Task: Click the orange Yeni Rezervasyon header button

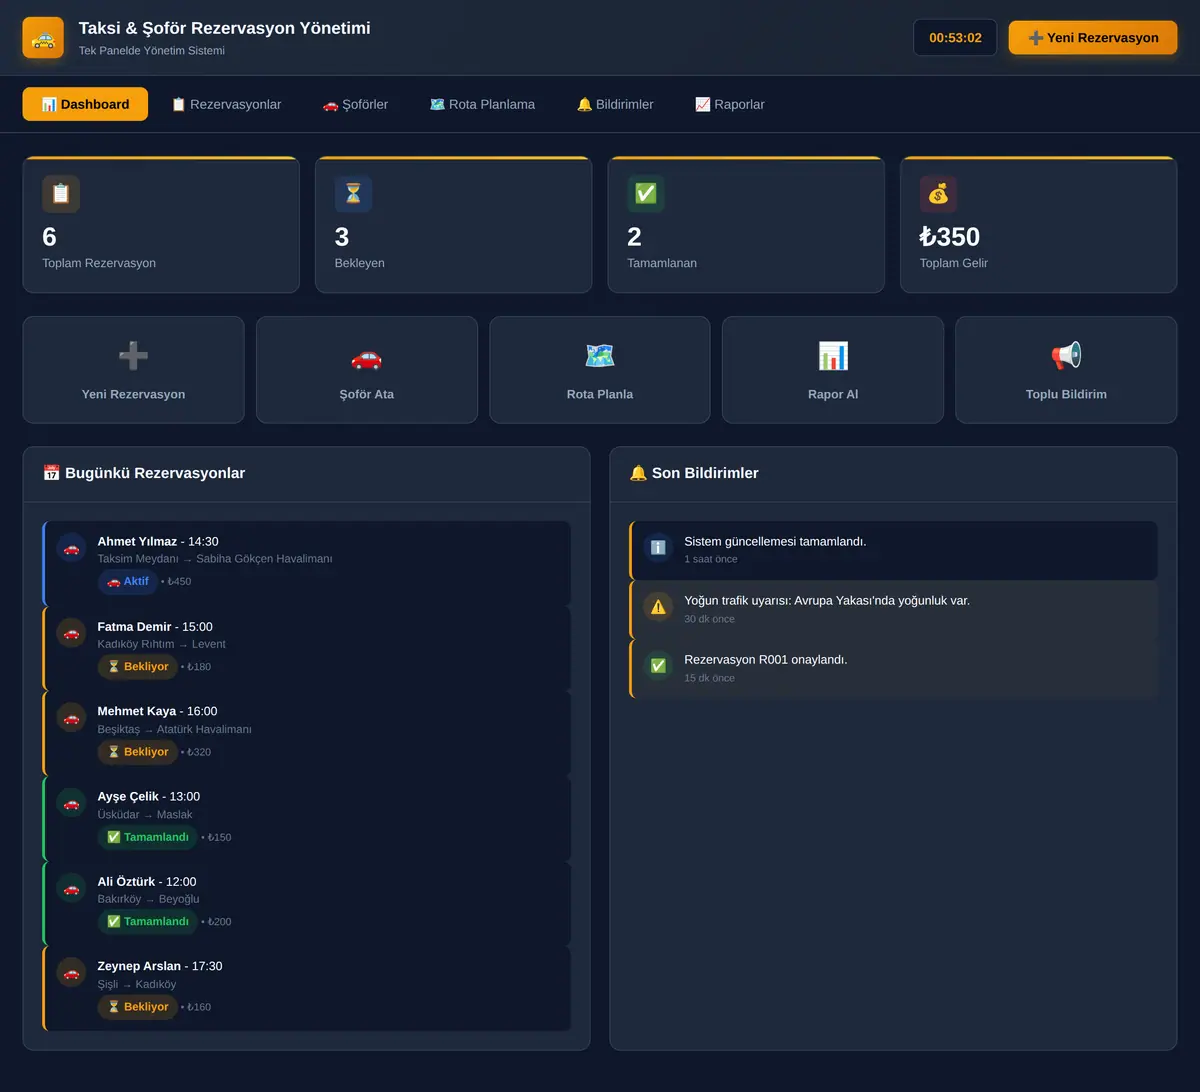Action: coord(1093,38)
